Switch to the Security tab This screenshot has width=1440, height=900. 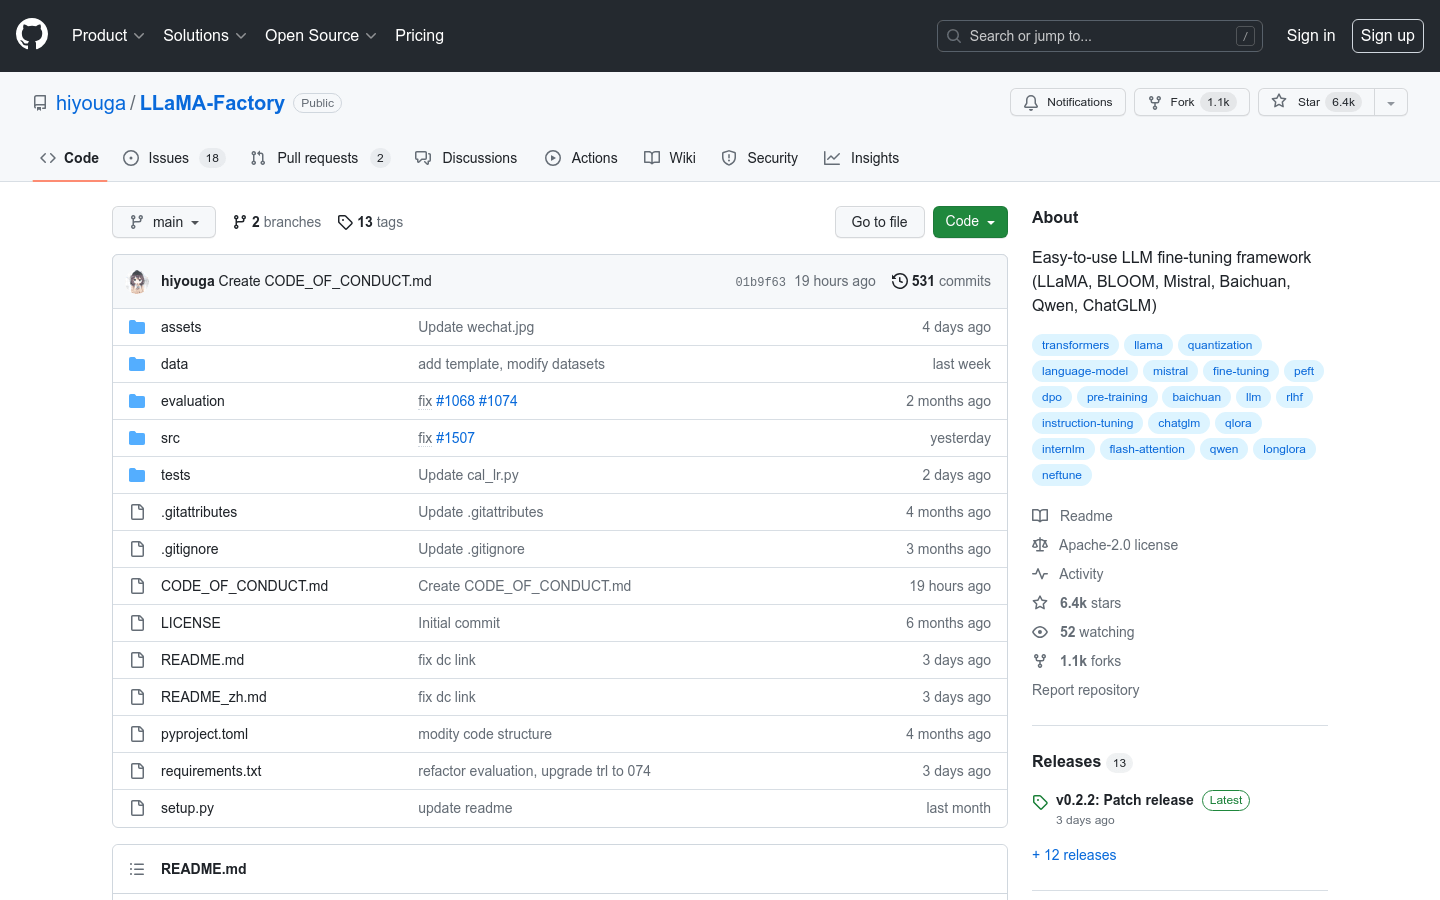click(x=760, y=158)
